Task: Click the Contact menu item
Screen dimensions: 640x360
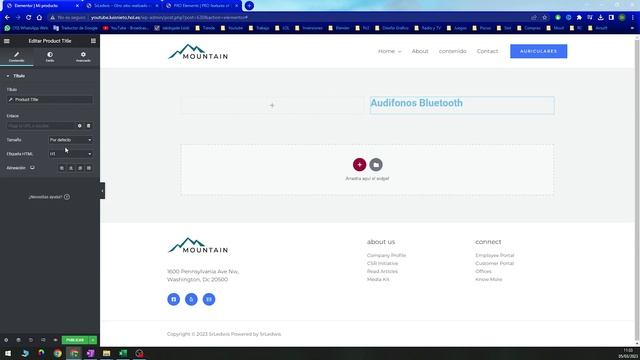Action: (x=487, y=51)
